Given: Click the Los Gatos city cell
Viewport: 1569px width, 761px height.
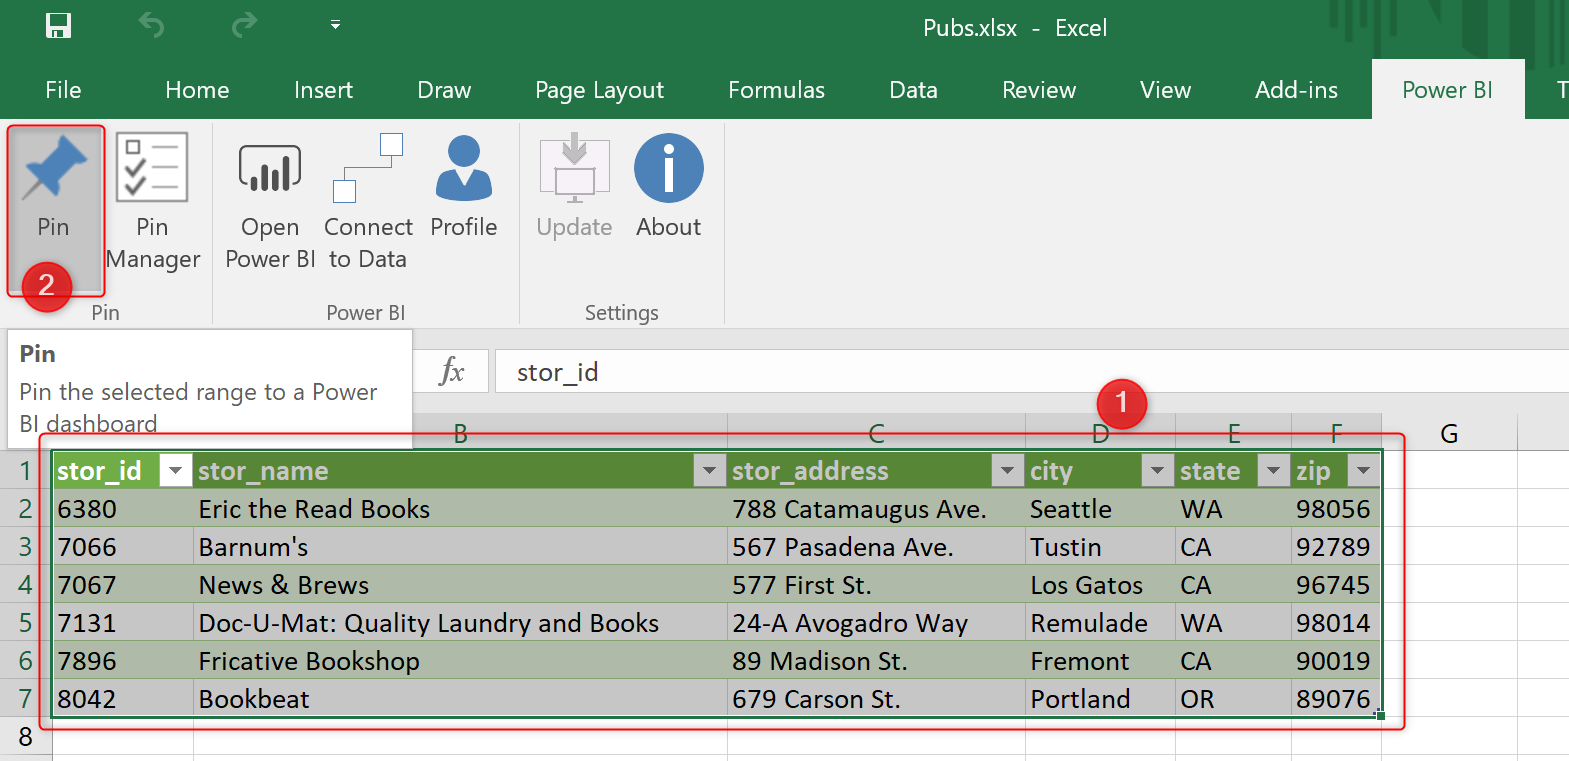Looking at the screenshot, I should pyautogui.click(x=1100, y=584).
